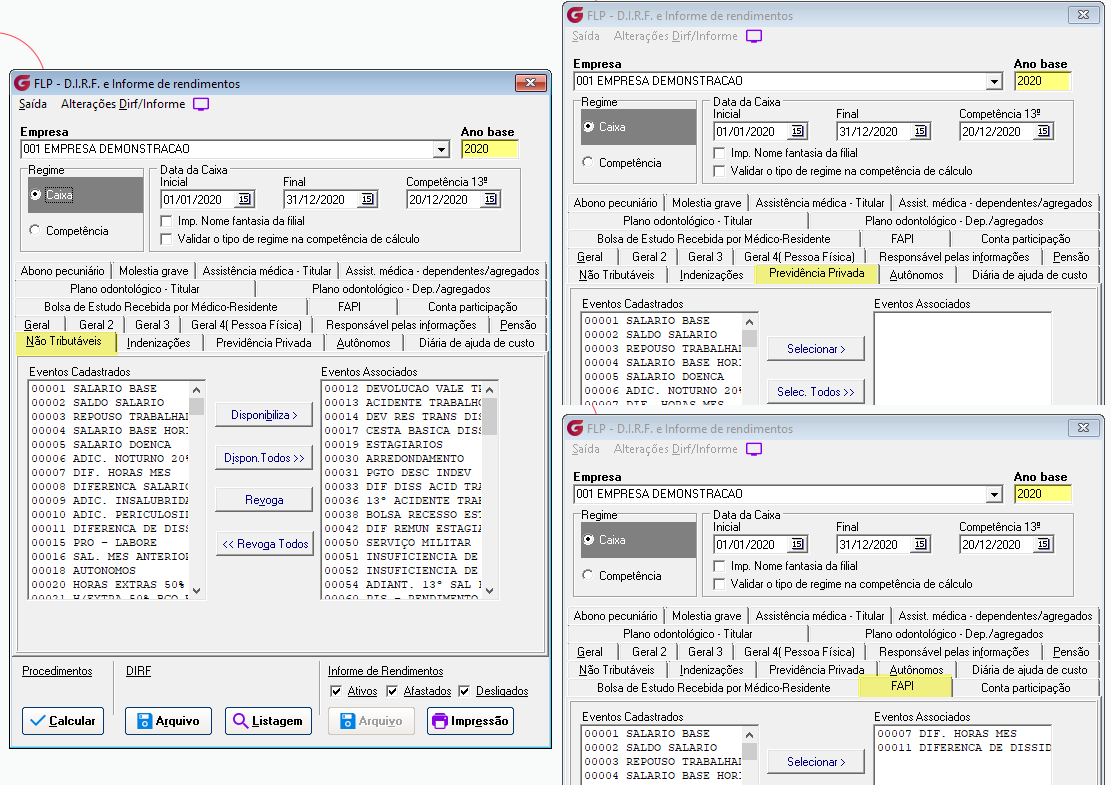
Task: Open Alterações Dirf/Informe menu in left window
Action: click(x=123, y=104)
